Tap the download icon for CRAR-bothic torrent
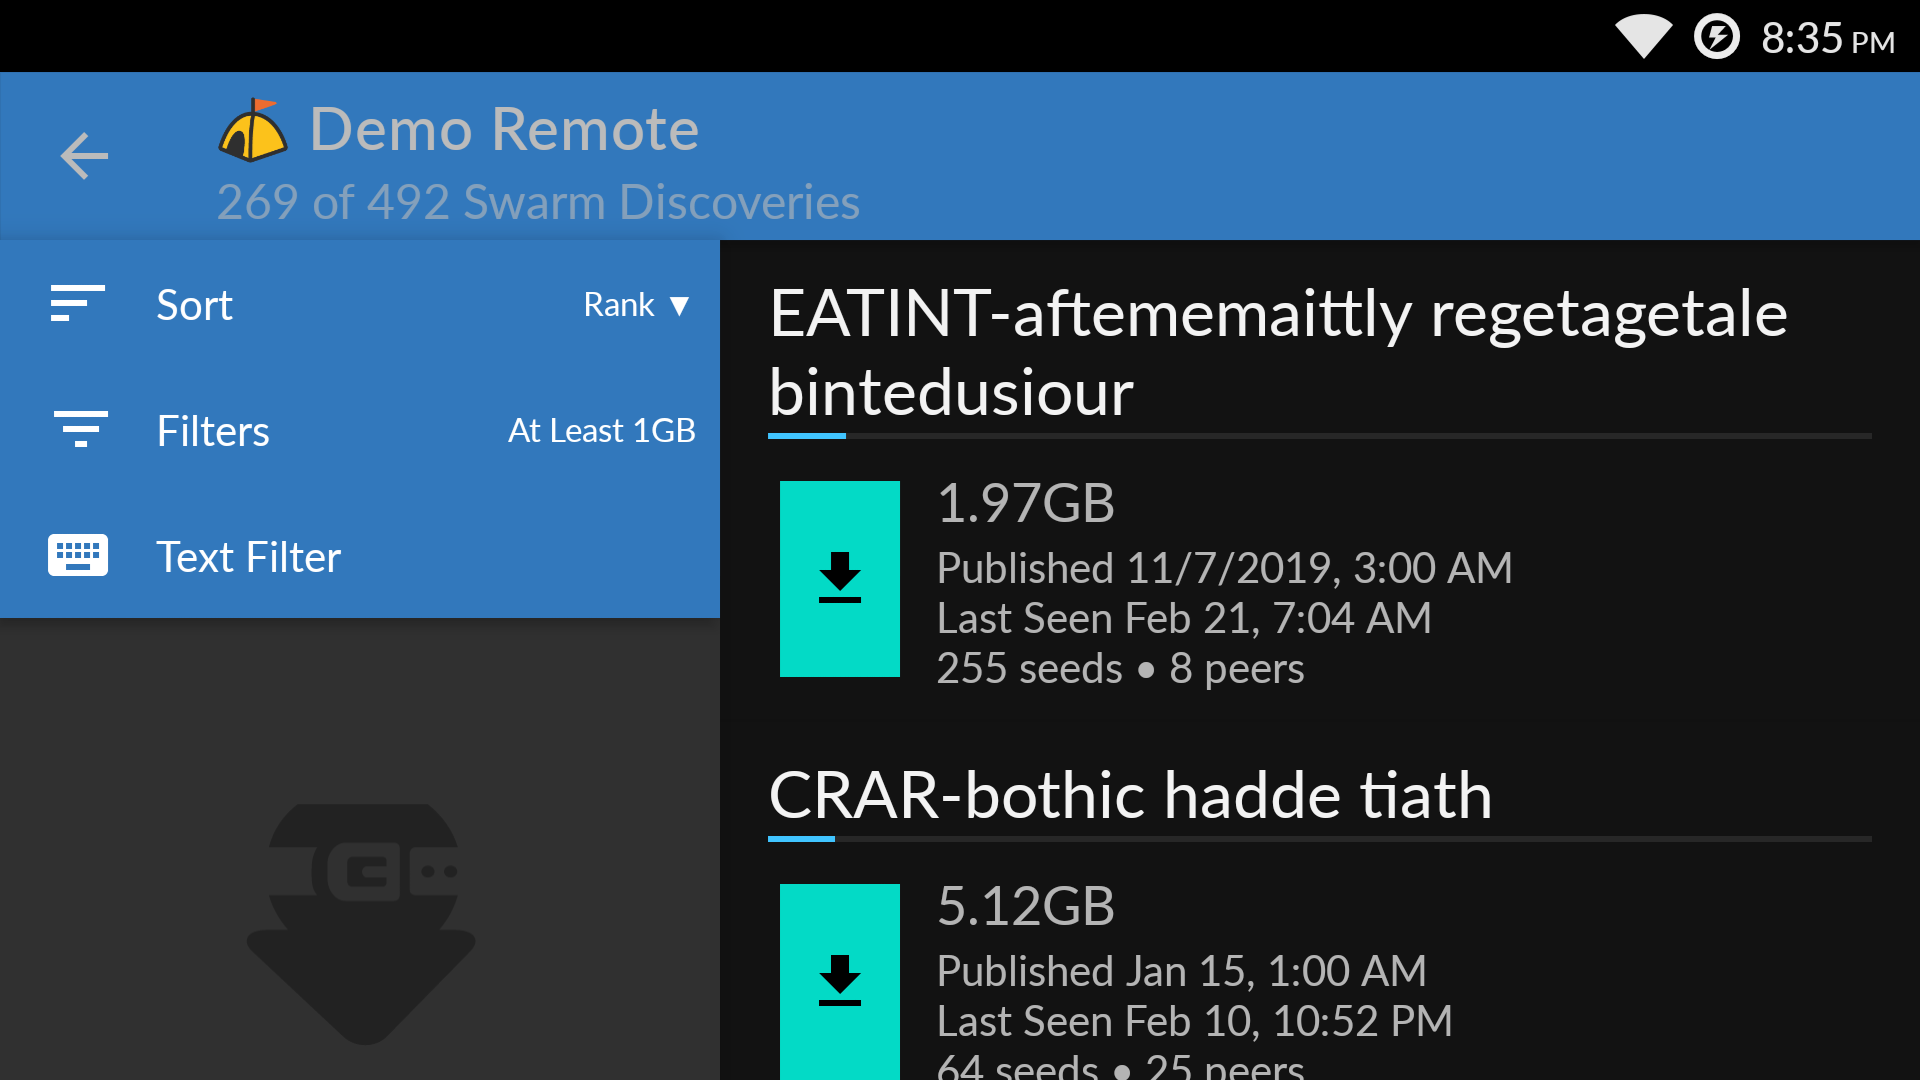This screenshot has width=1920, height=1080. (839, 980)
